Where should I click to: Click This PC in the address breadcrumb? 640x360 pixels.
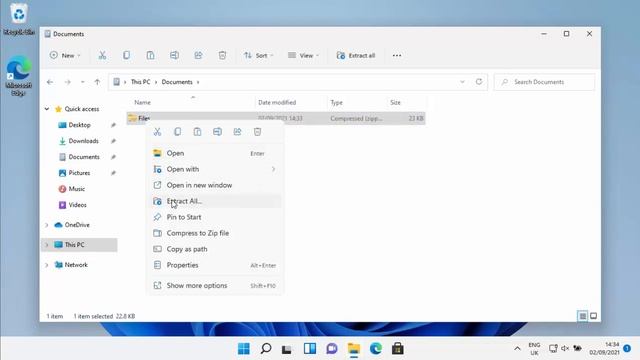pyautogui.click(x=140, y=82)
